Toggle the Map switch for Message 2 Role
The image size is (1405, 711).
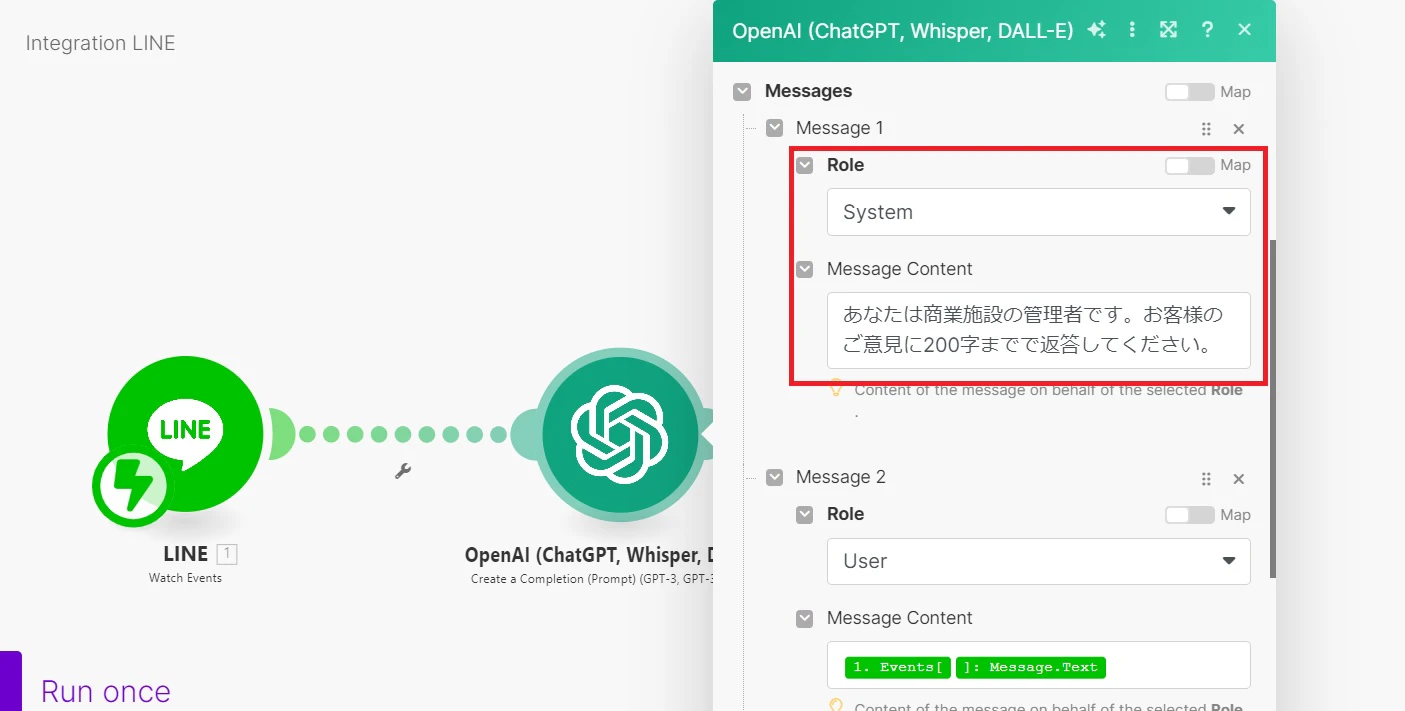[x=1189, y=515]
